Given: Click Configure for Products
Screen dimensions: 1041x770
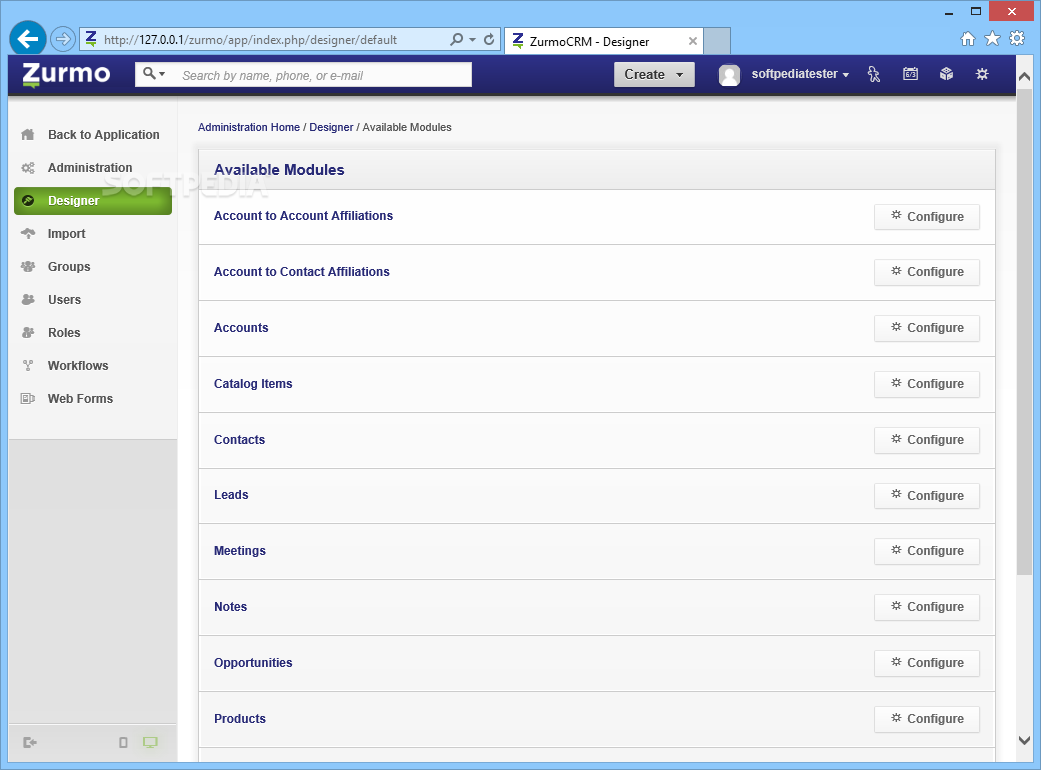Looking at the screenshot, I should (x=927, y=719).
